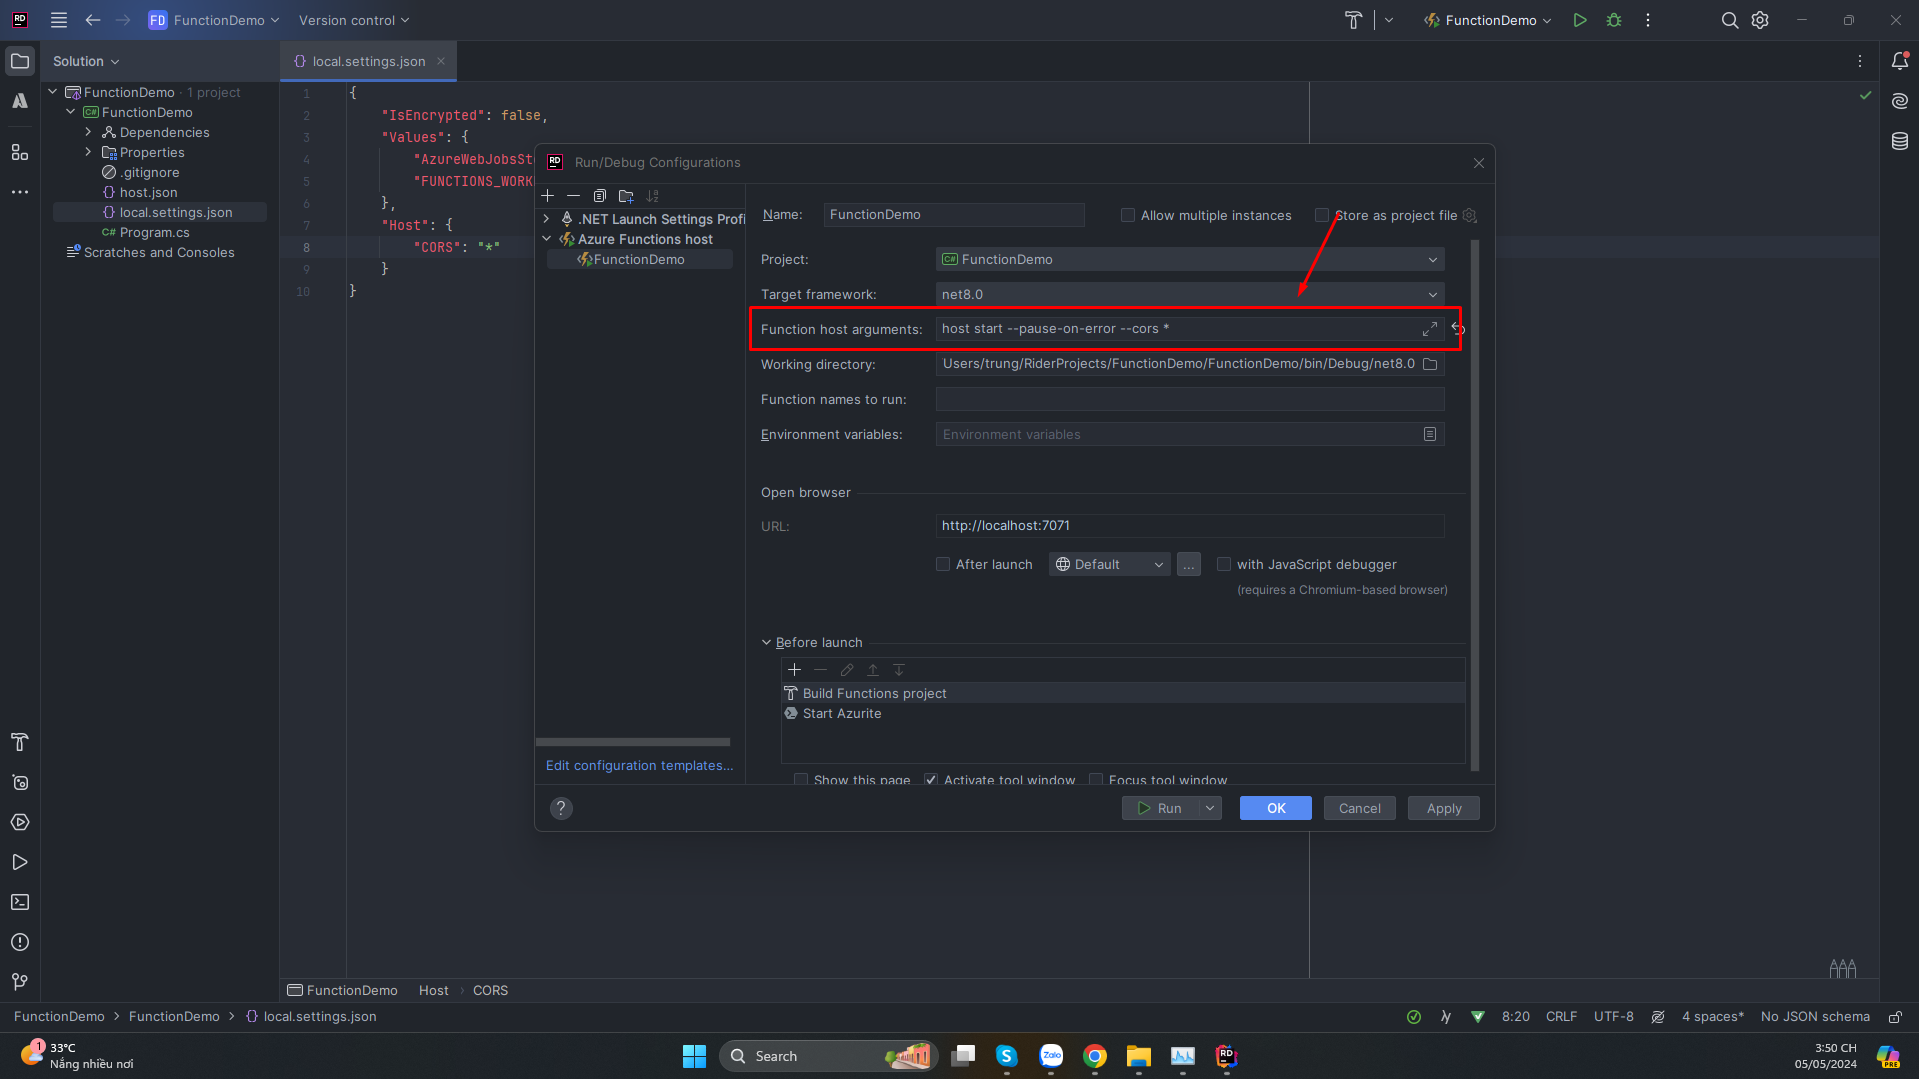Open the Git version control icon at bottom
The height and width of the screenshot is (1079, 1919).
coord(18,982)
